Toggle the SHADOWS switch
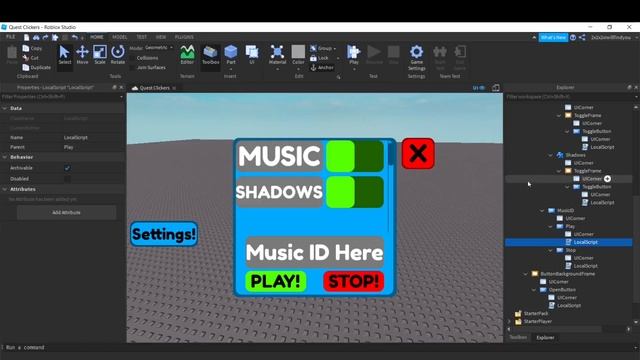 coord(355,192)
